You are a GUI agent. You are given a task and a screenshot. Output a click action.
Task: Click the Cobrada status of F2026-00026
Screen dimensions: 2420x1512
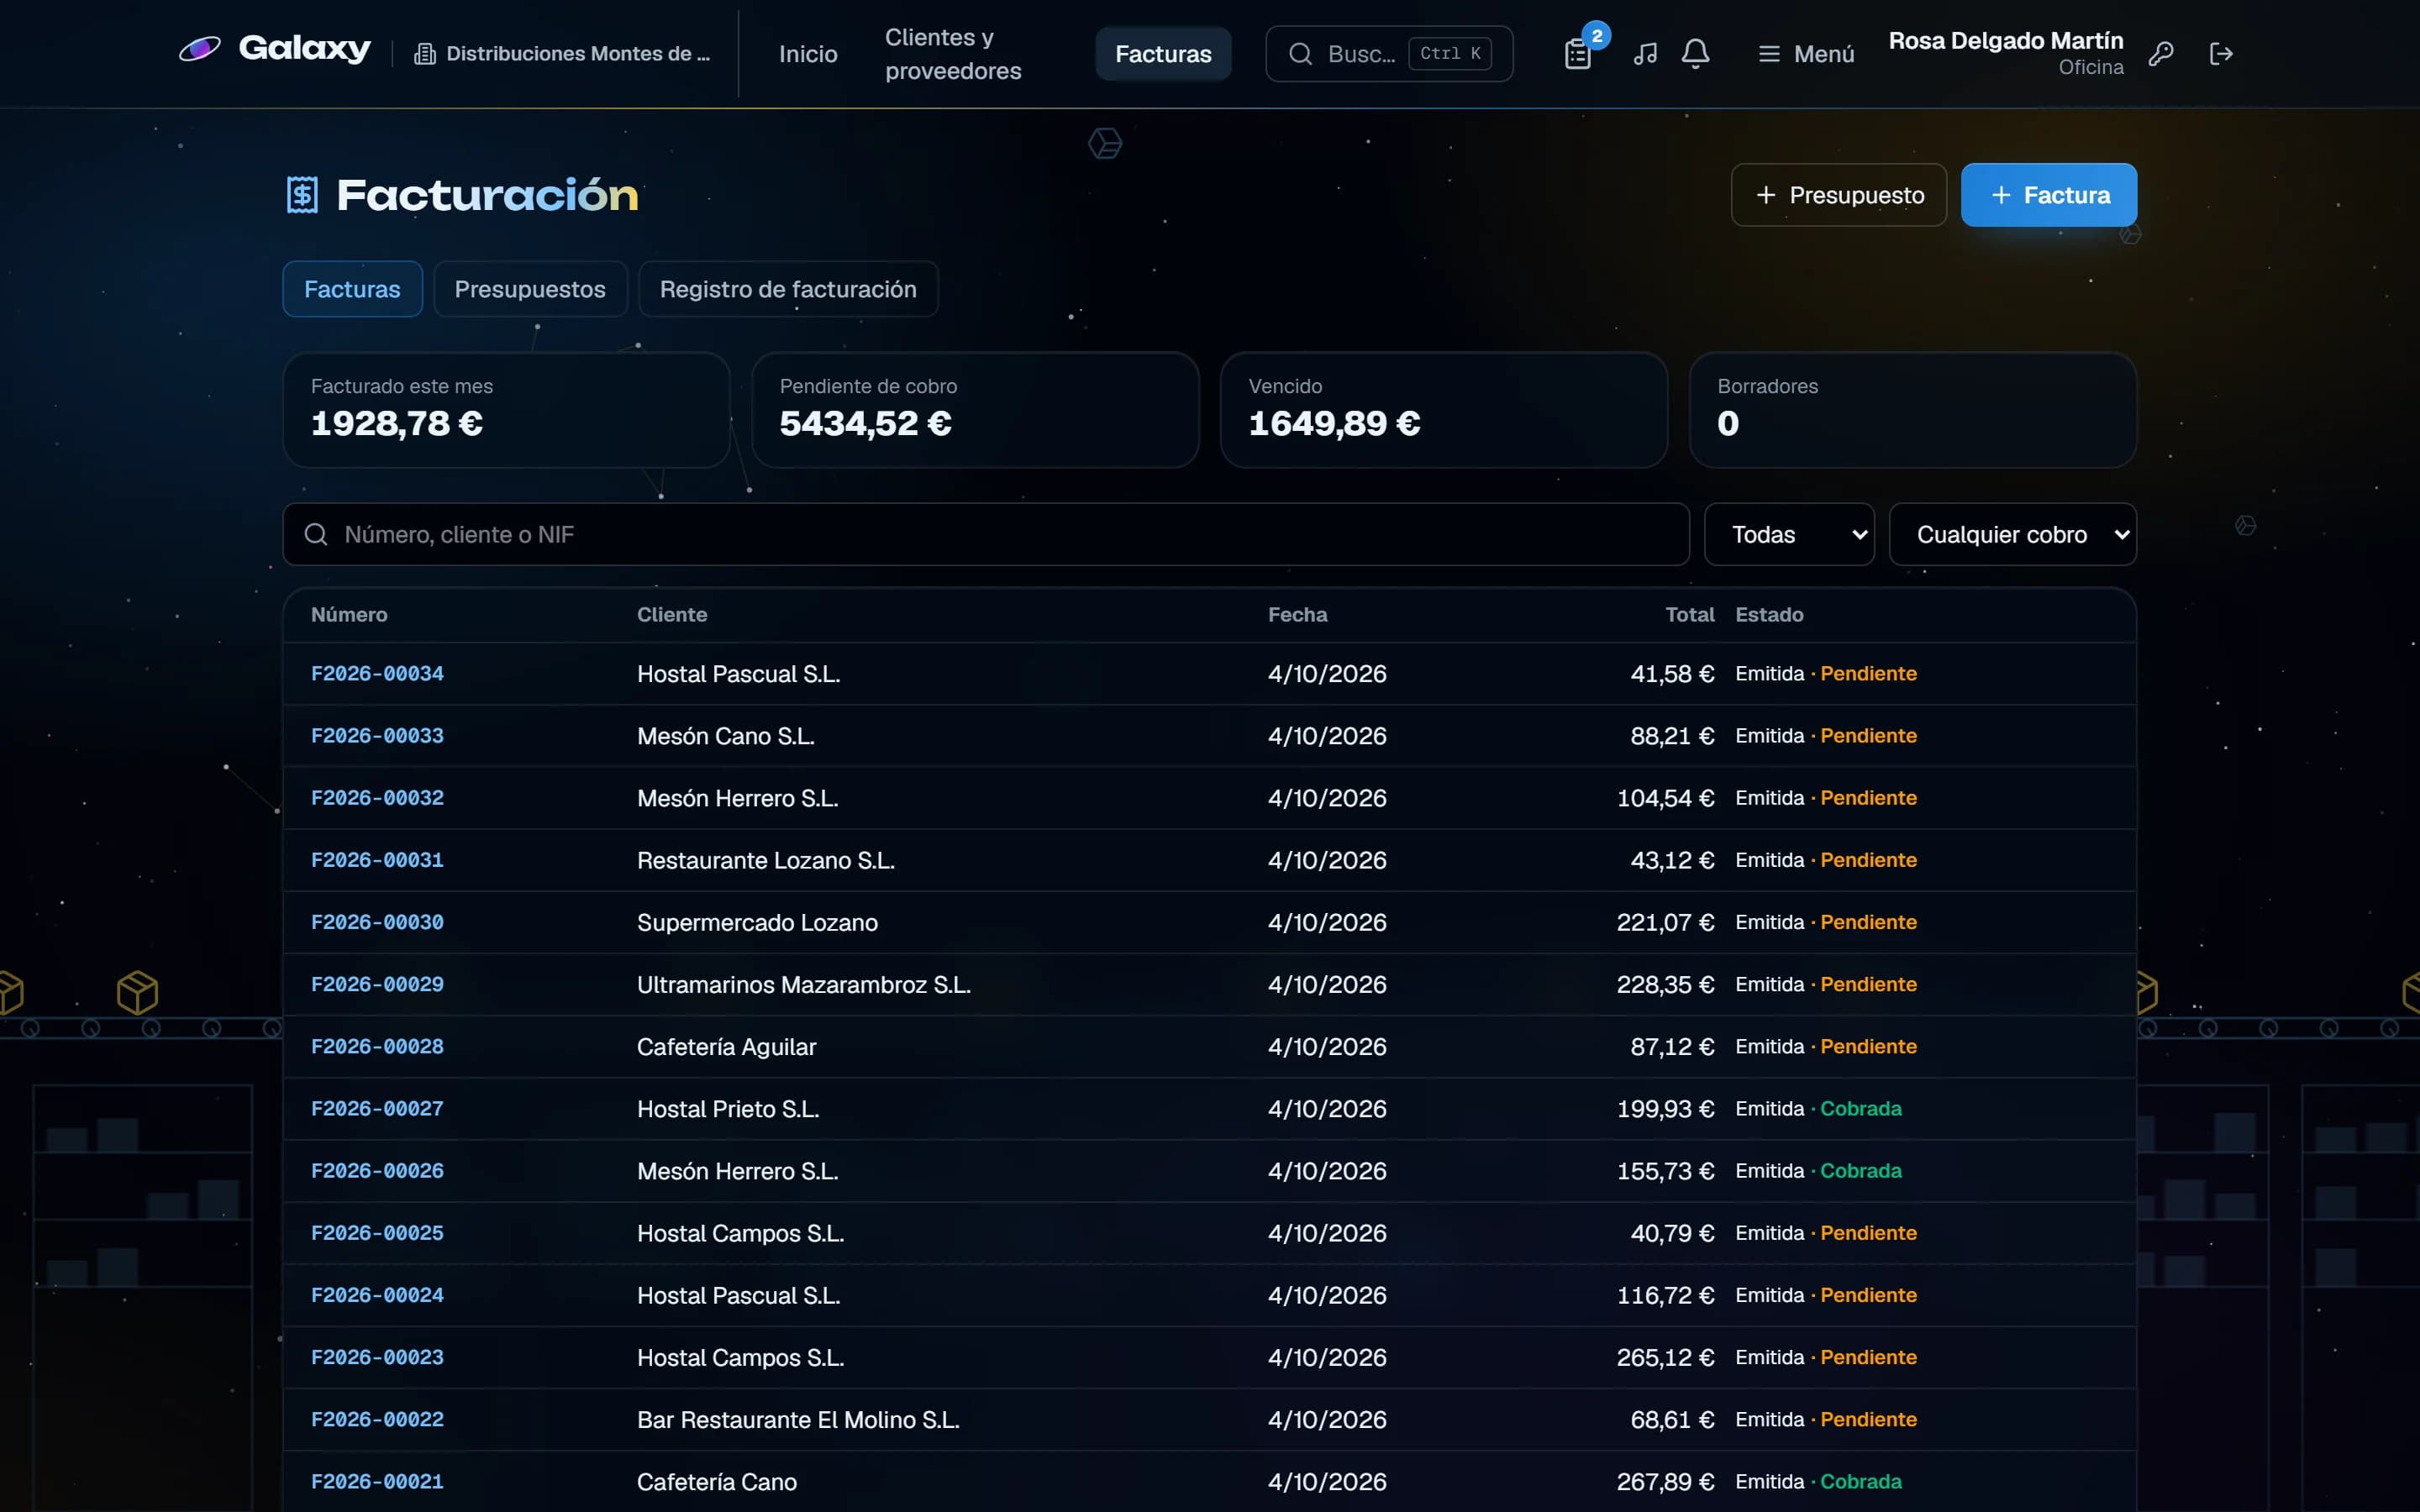point(1860,1171)
